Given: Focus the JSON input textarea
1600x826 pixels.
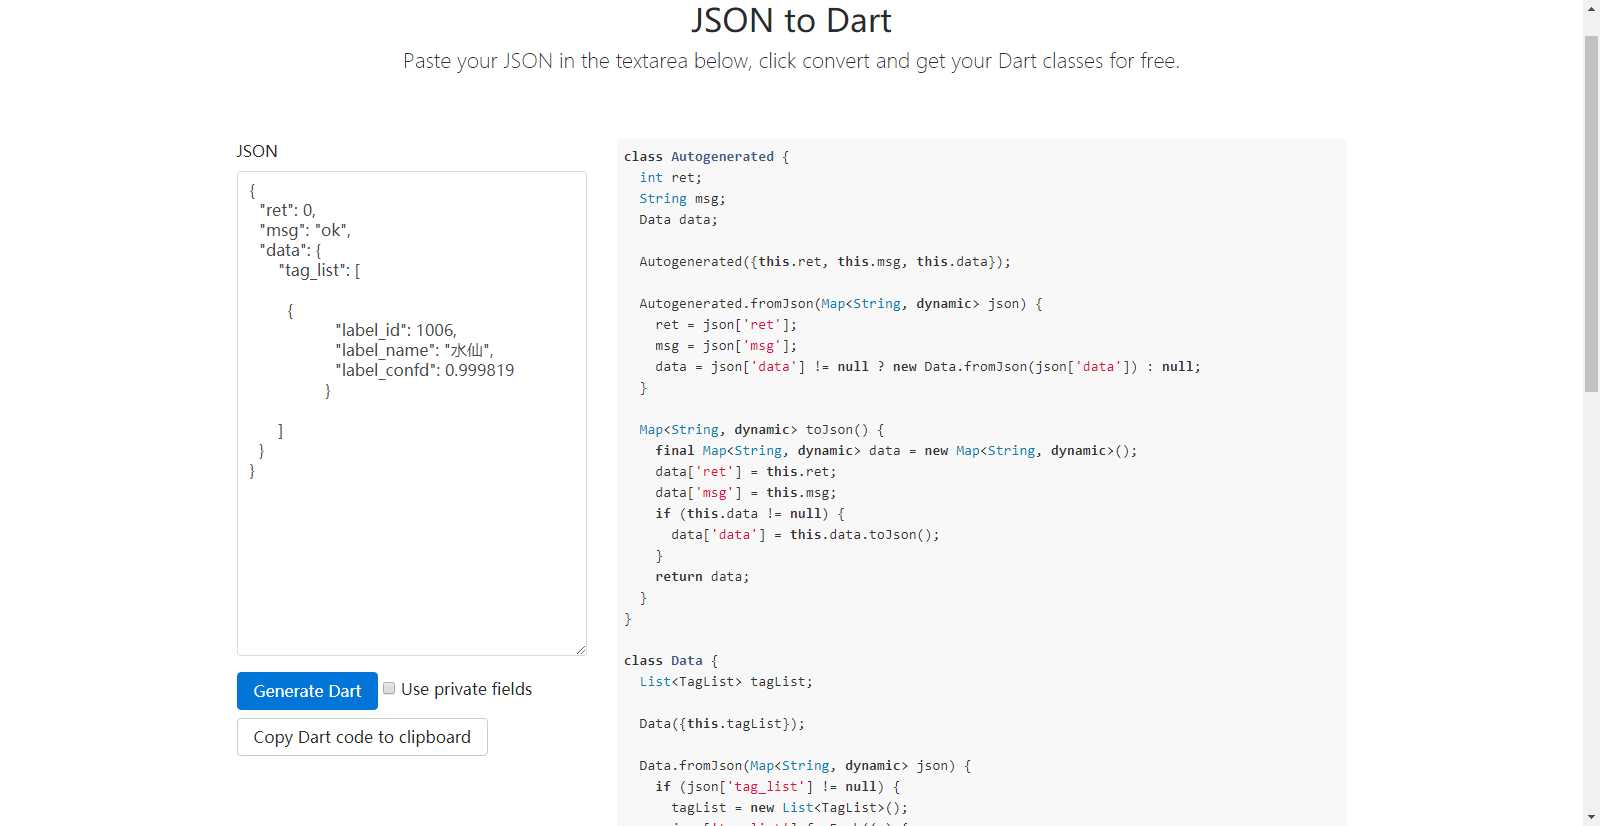Looking at the screenshot, I should coord(412,413).
